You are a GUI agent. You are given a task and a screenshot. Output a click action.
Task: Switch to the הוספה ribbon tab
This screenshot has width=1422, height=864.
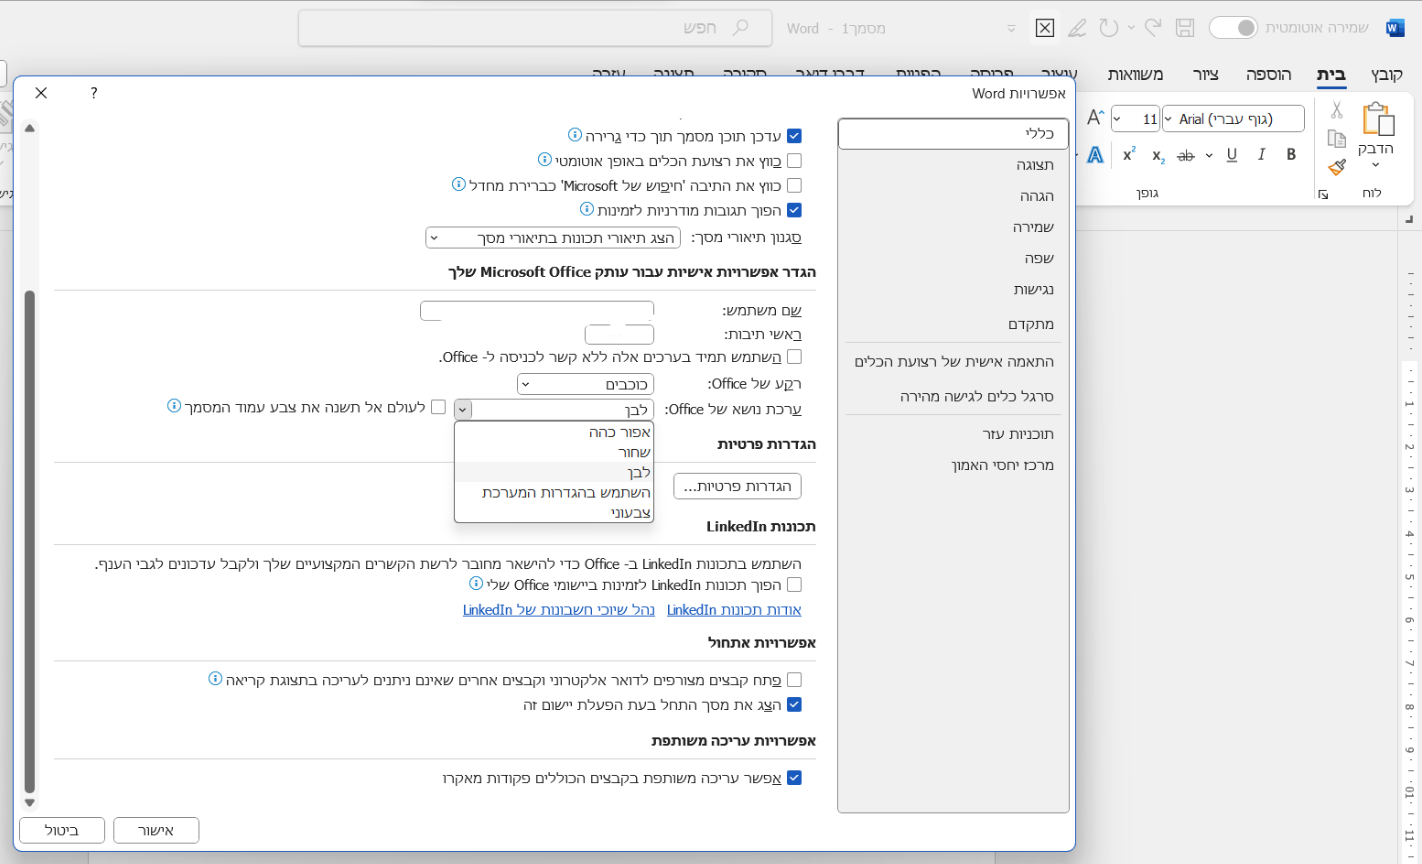[x=1268, y=75]
